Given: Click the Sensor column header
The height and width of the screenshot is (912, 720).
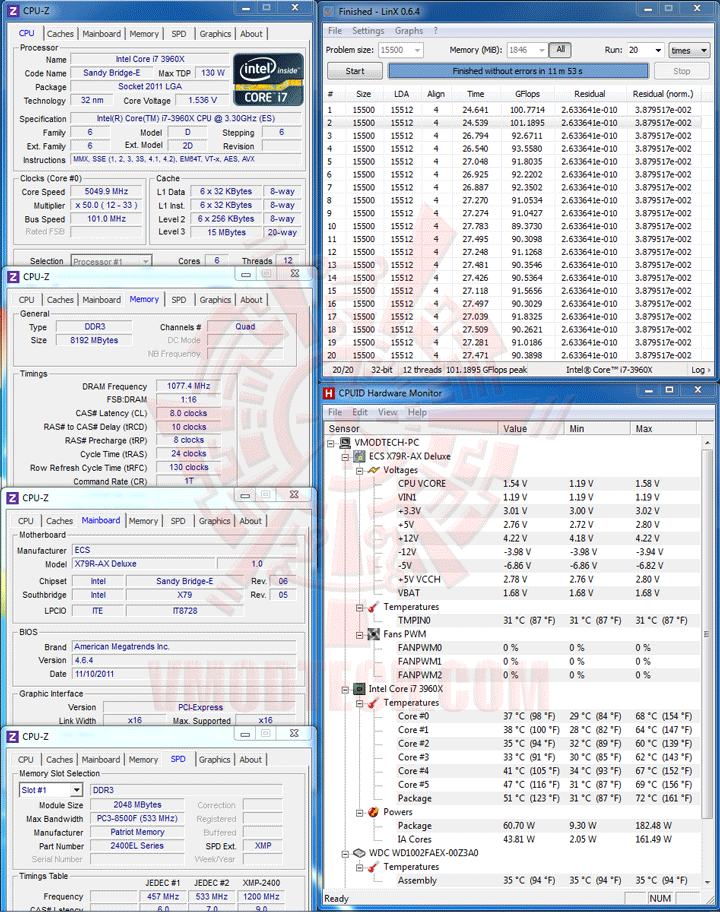Looking at the screenshot, I should 411,429.
